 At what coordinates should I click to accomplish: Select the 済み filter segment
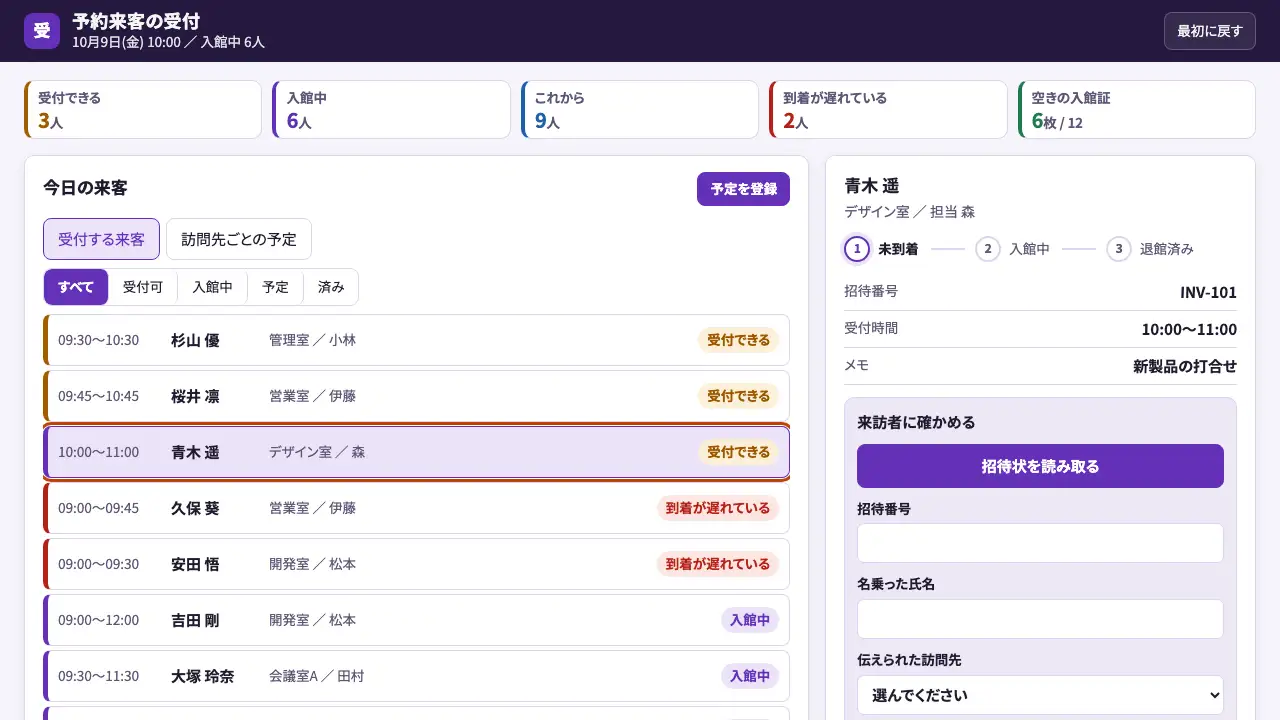pyautogui.click(x=331, y=287)
